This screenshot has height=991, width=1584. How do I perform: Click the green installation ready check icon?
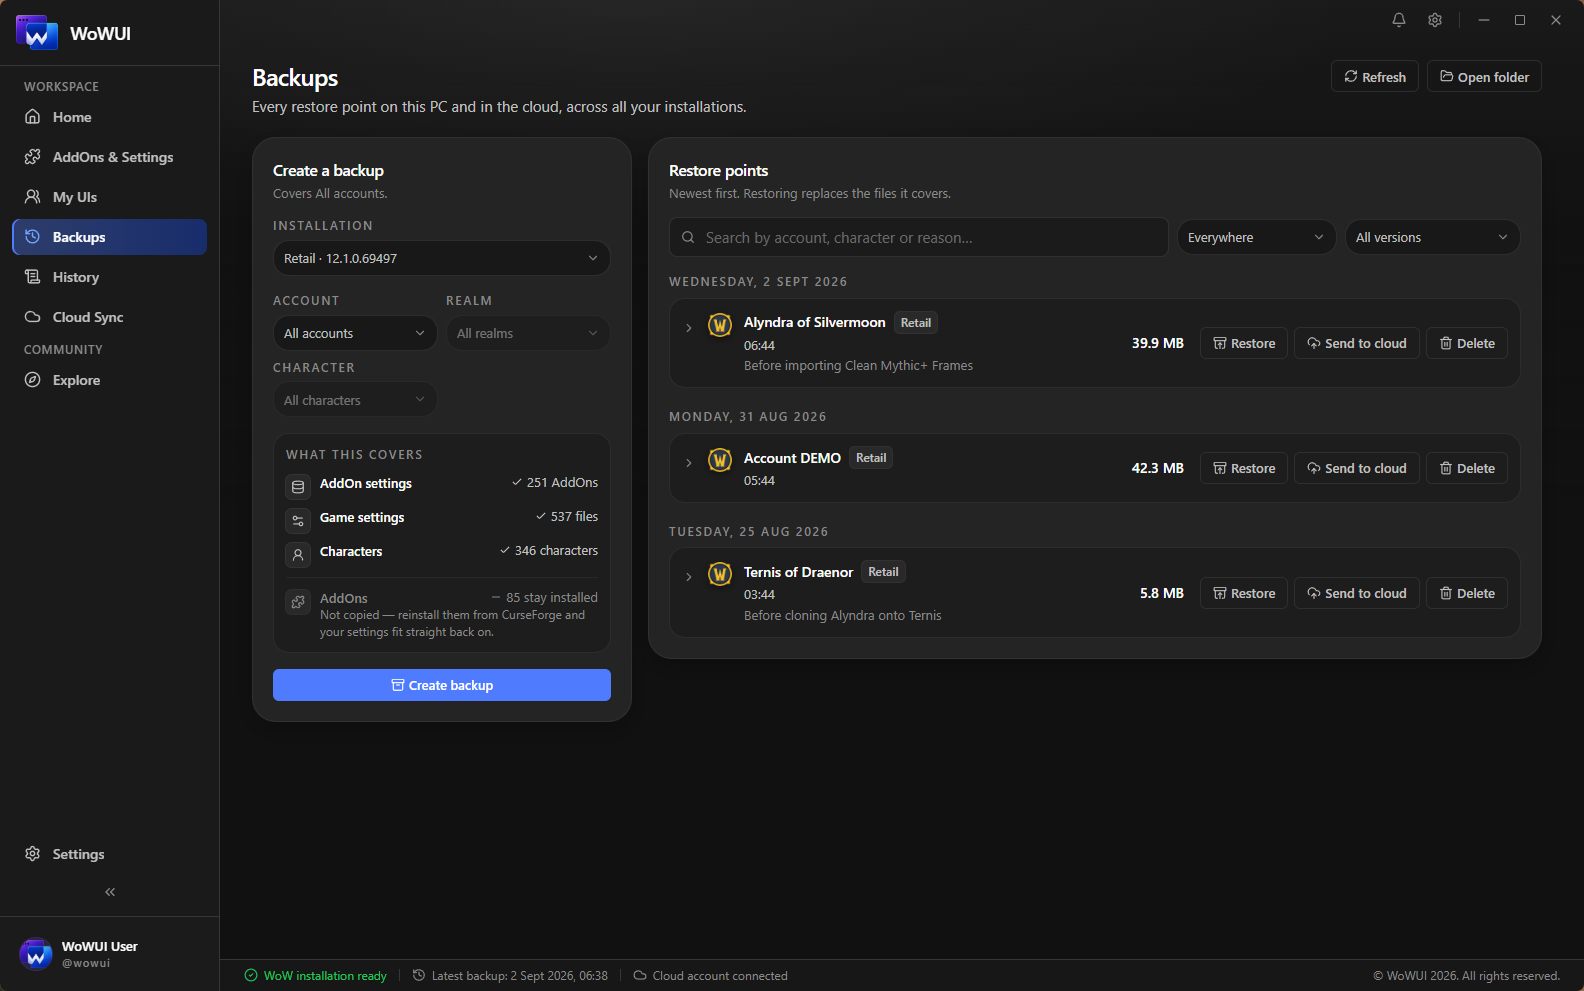tap(251, 975)
